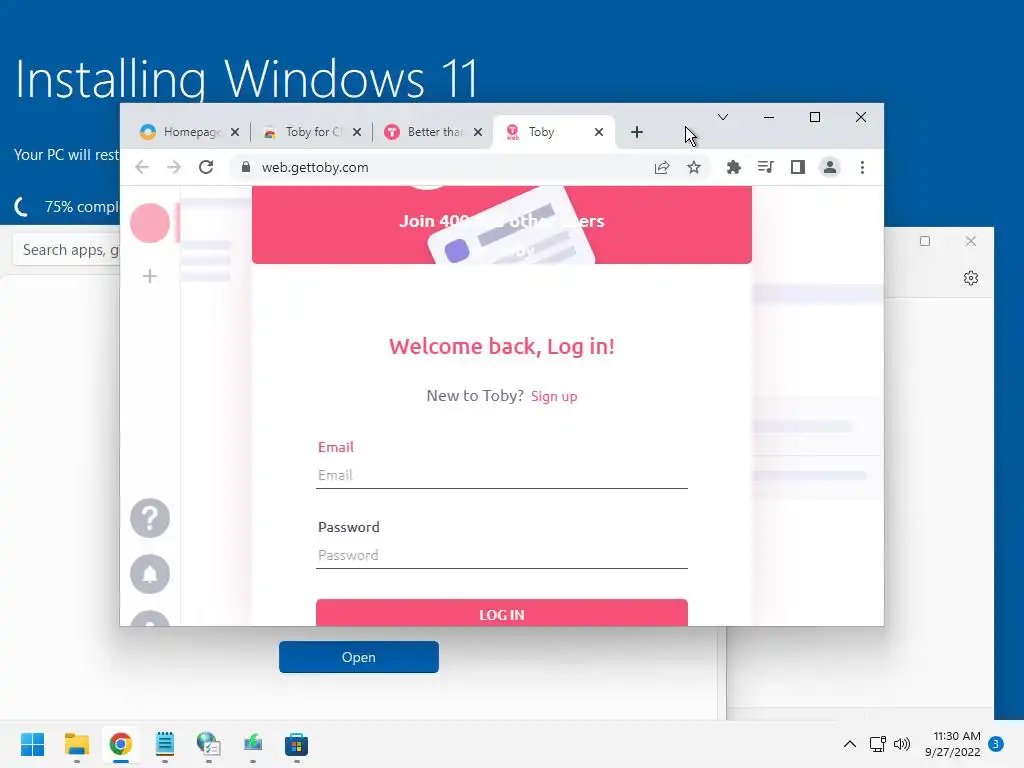Open the media controls icon
Image resolution: width=1024 pixels, height=768 pixels.
(765, 168)
